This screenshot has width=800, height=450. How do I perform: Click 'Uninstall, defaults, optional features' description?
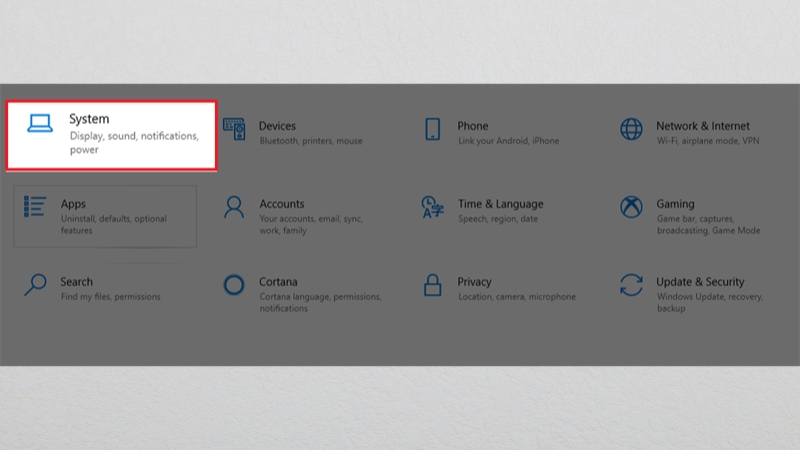coord(114,224)
